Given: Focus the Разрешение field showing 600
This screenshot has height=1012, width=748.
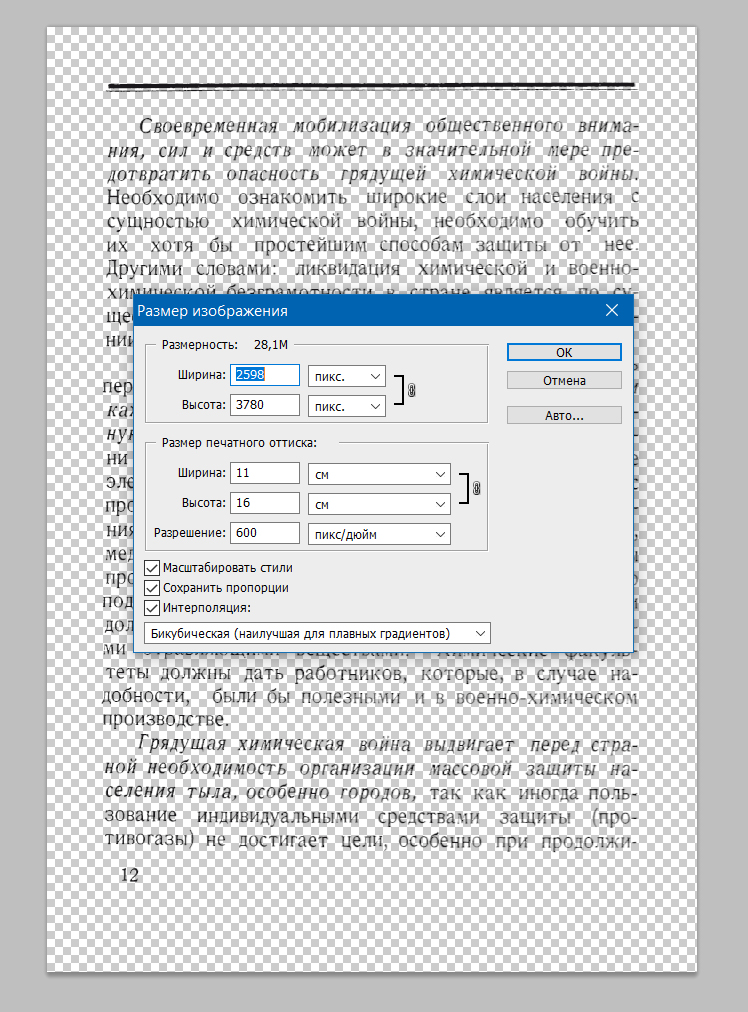Looking at the screenshot, I should 265,533.
